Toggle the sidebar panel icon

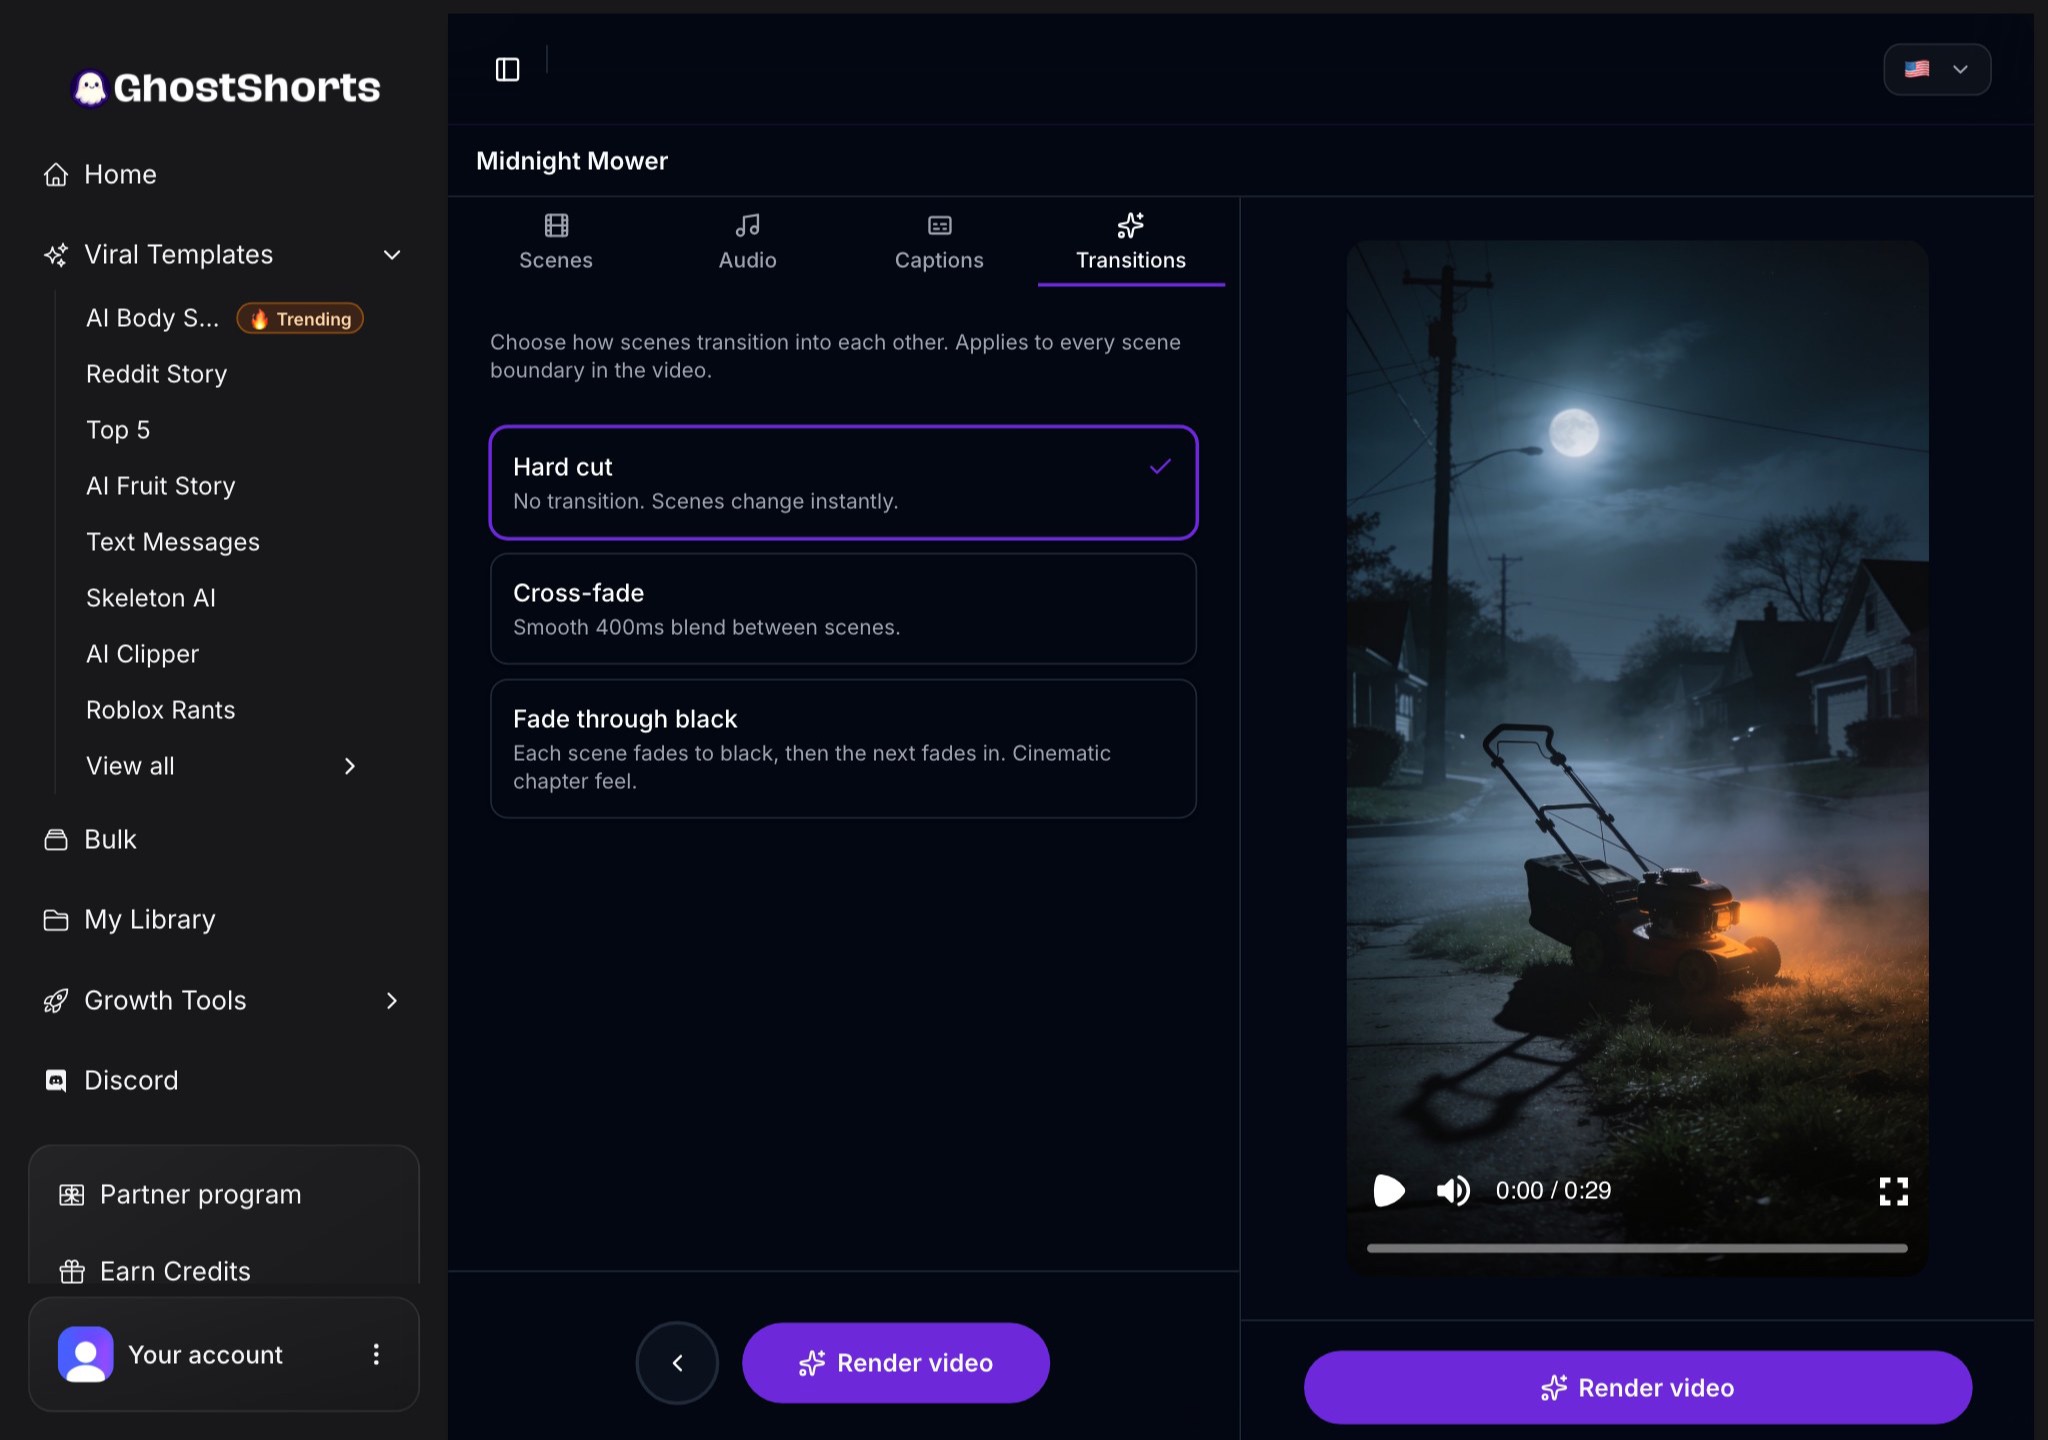(508, 69)
